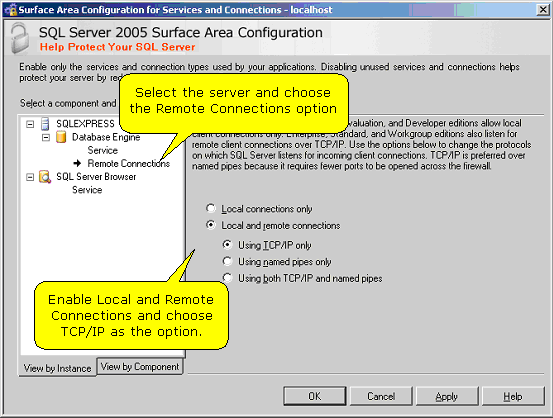553x418 pixels.
Task: Select Remote Connections tree item
Action: [x=128, y=163]
